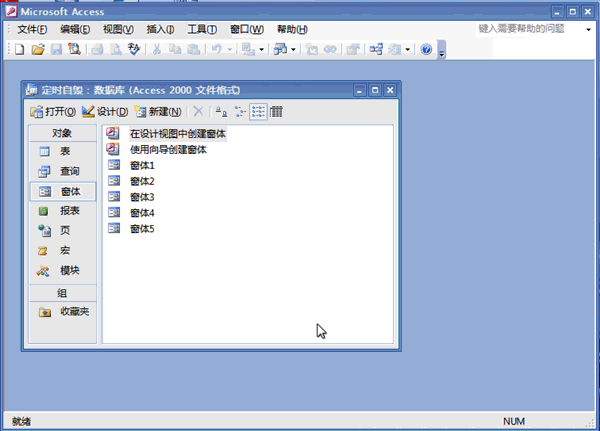Run the Spelling check icon
This screenshot has width=600, height=431.
coord(134,49)
